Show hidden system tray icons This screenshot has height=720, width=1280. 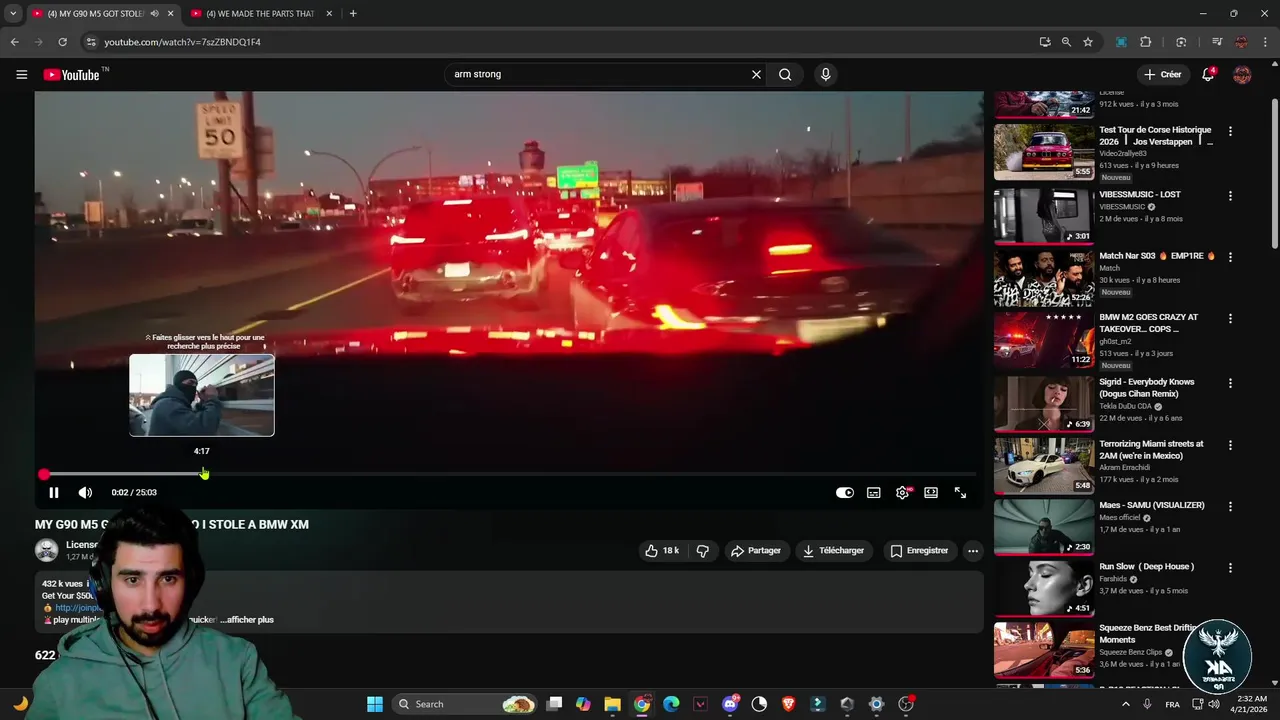pos(1126,704)
